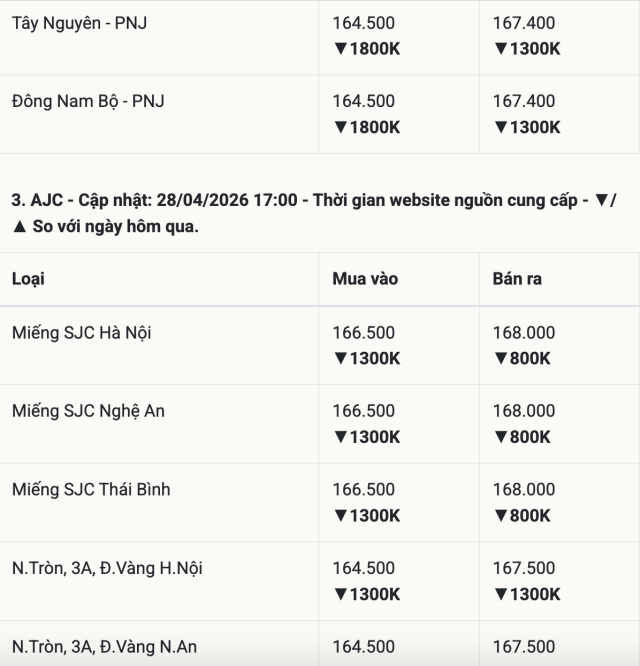
Task: Select the Mua vào column header
Action: point(365,279)
